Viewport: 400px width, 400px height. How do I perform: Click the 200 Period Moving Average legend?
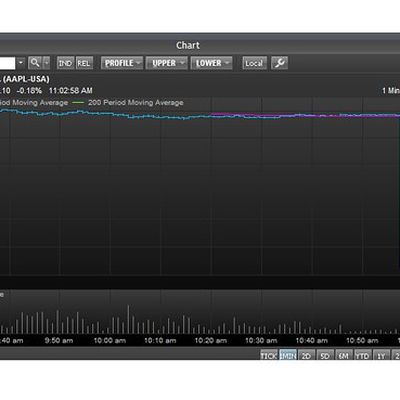click(x=128, y=103)
